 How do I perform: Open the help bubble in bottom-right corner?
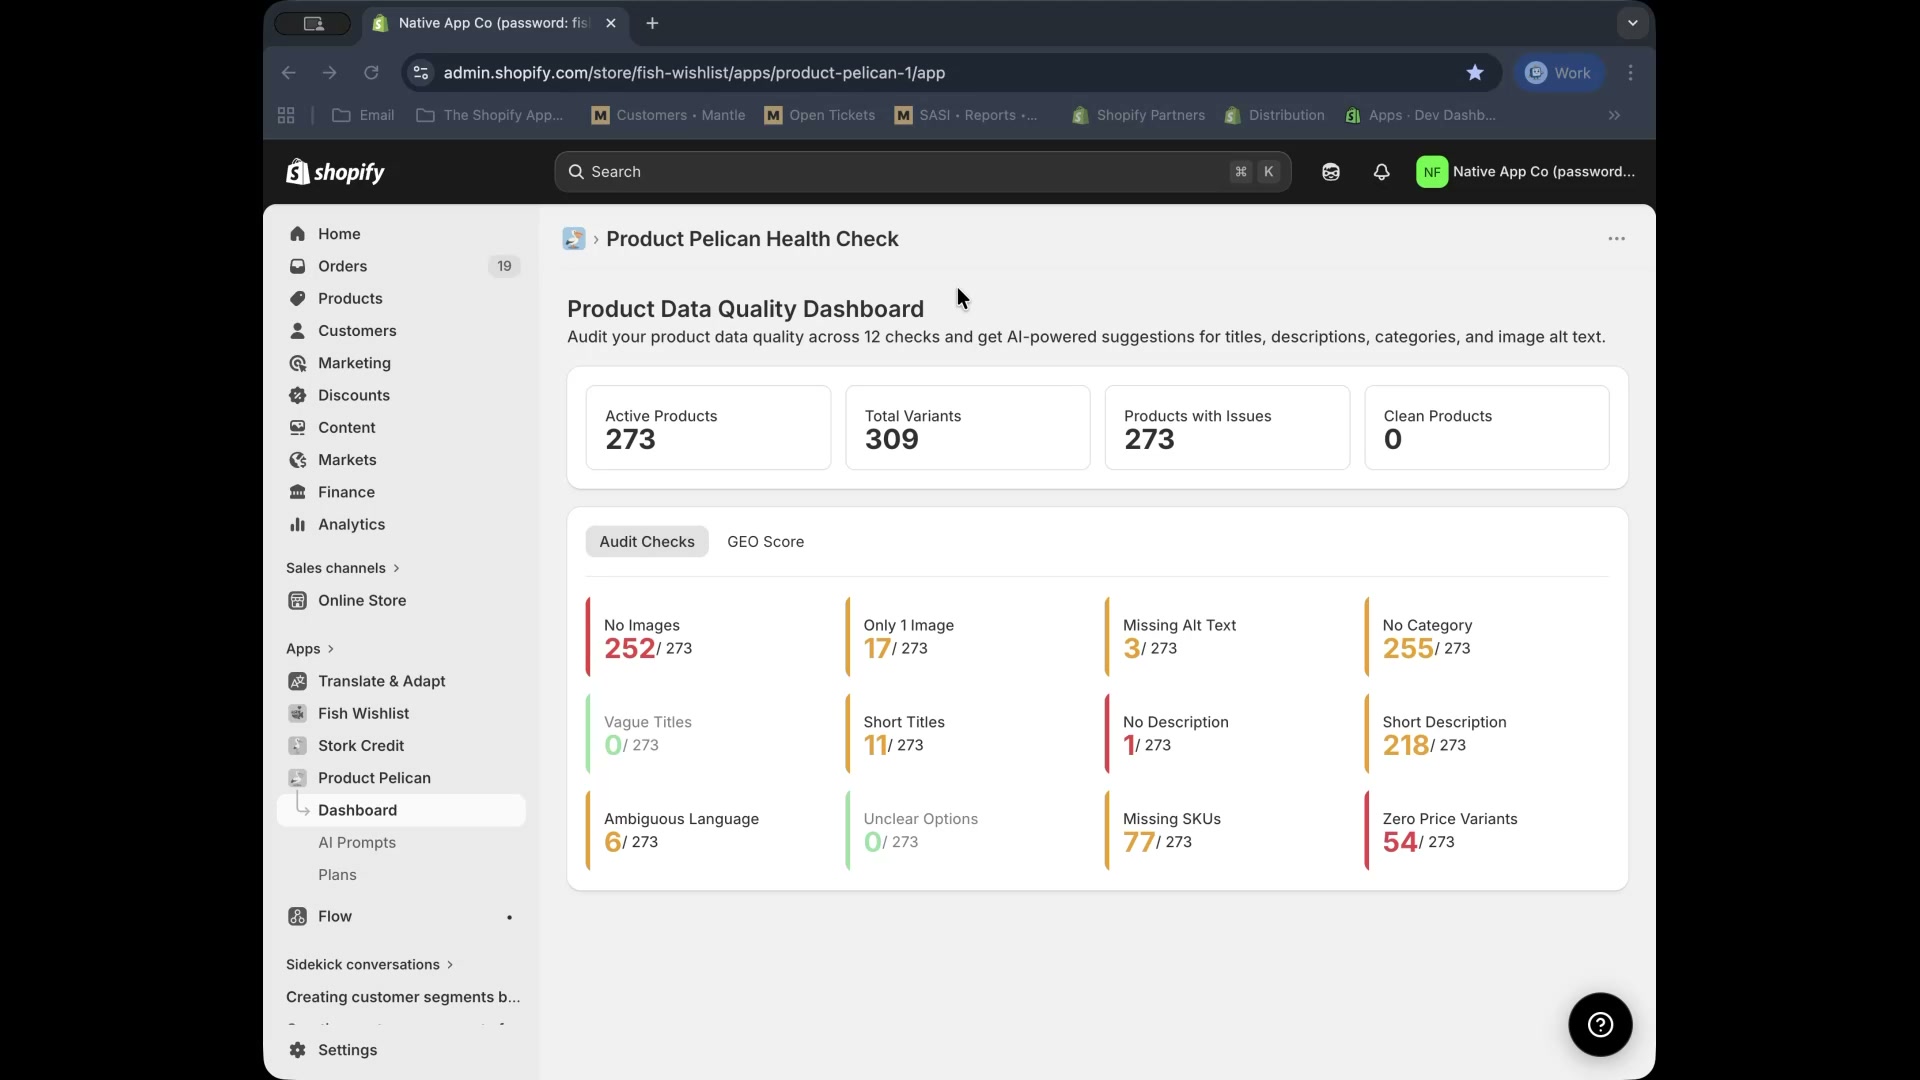[x=1600, y=1024]
